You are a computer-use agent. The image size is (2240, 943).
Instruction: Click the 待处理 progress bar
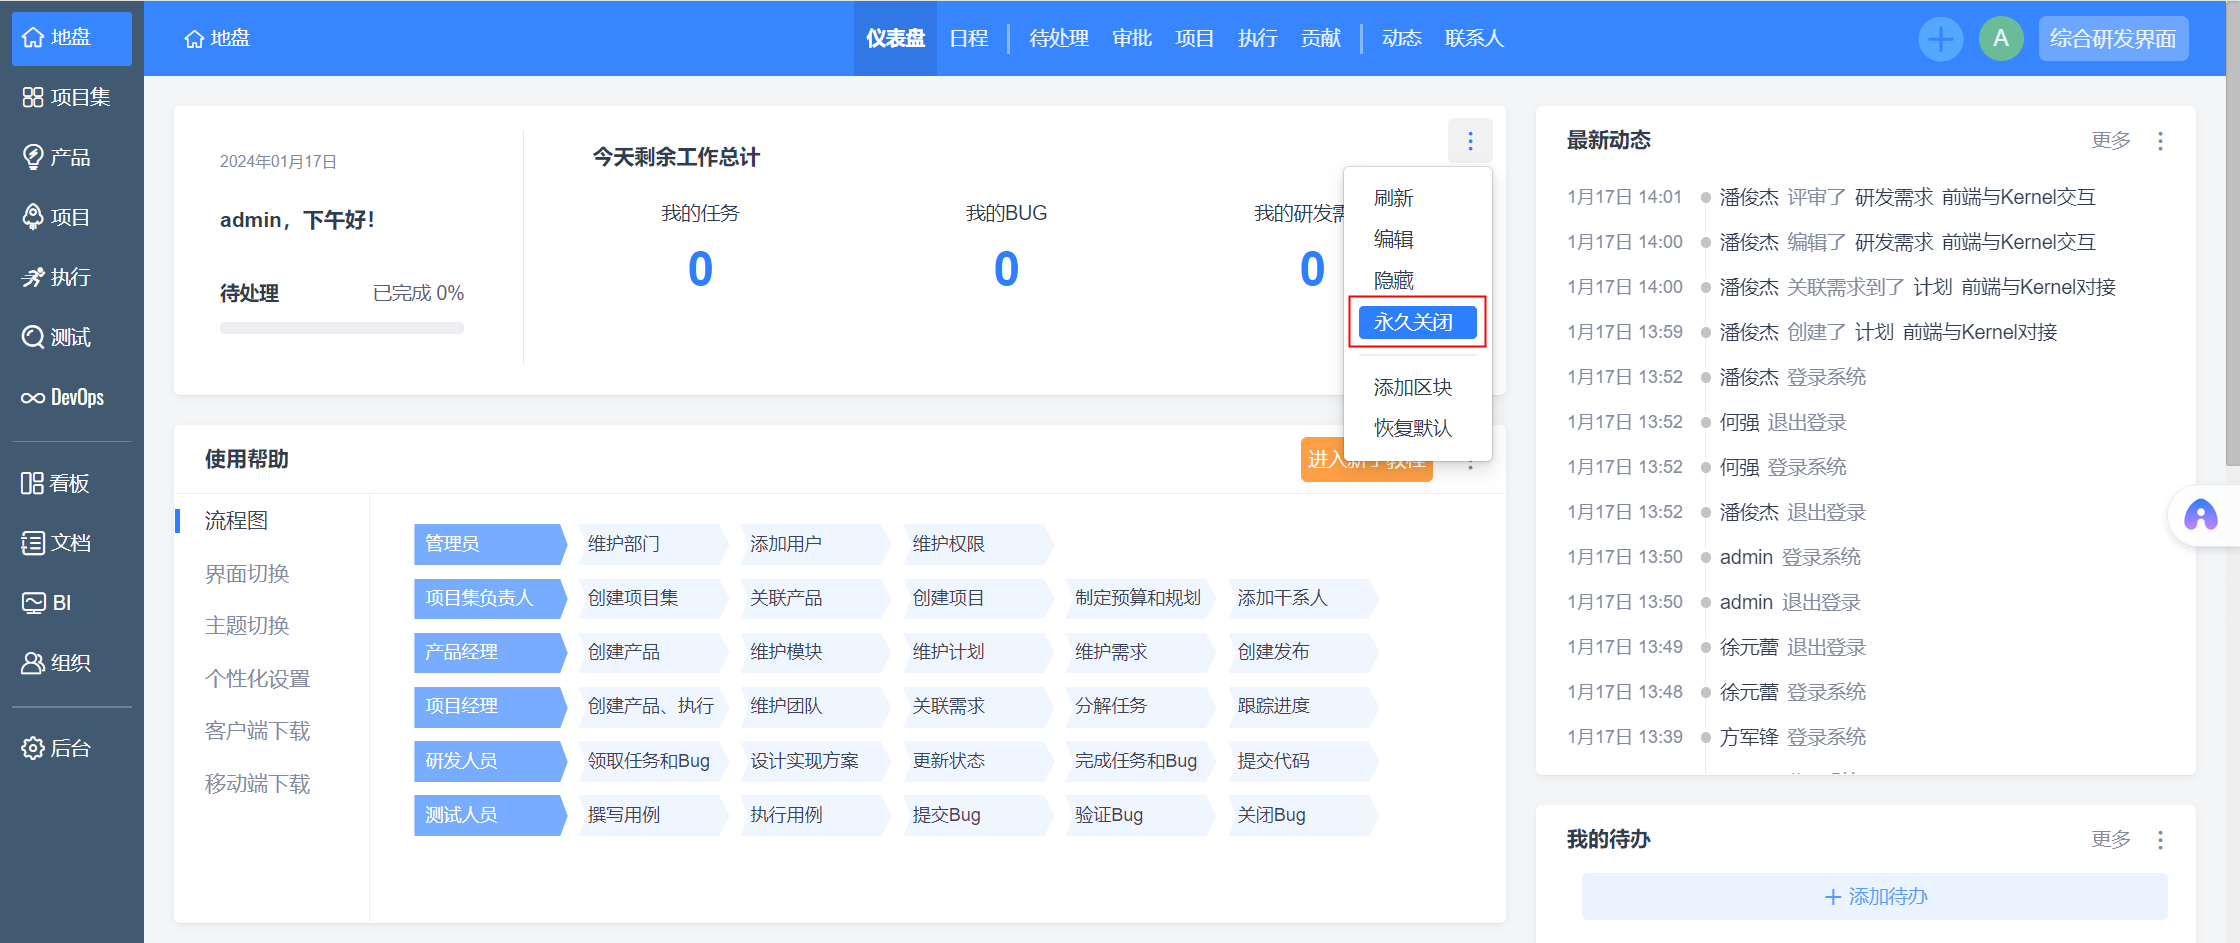point(342,328)
